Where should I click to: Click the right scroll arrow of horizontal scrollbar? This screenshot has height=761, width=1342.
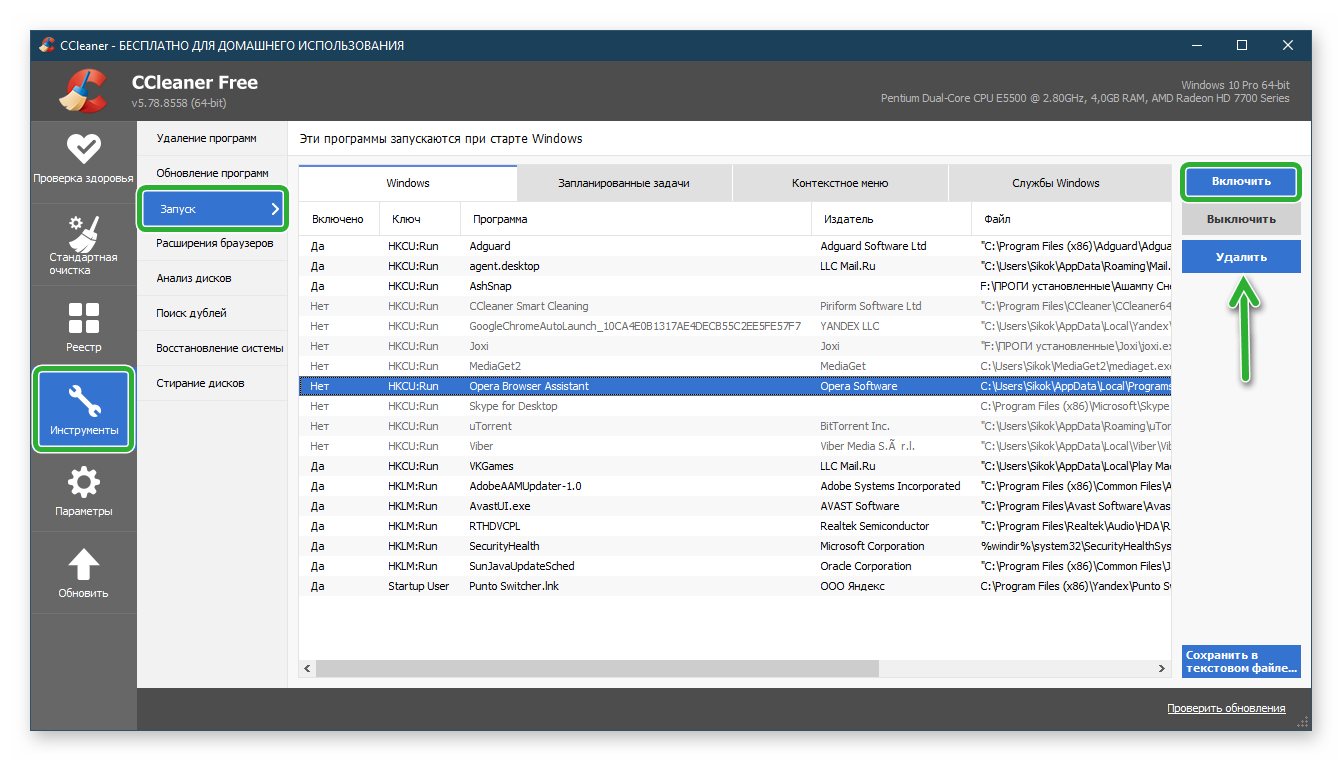[1161, 668]
